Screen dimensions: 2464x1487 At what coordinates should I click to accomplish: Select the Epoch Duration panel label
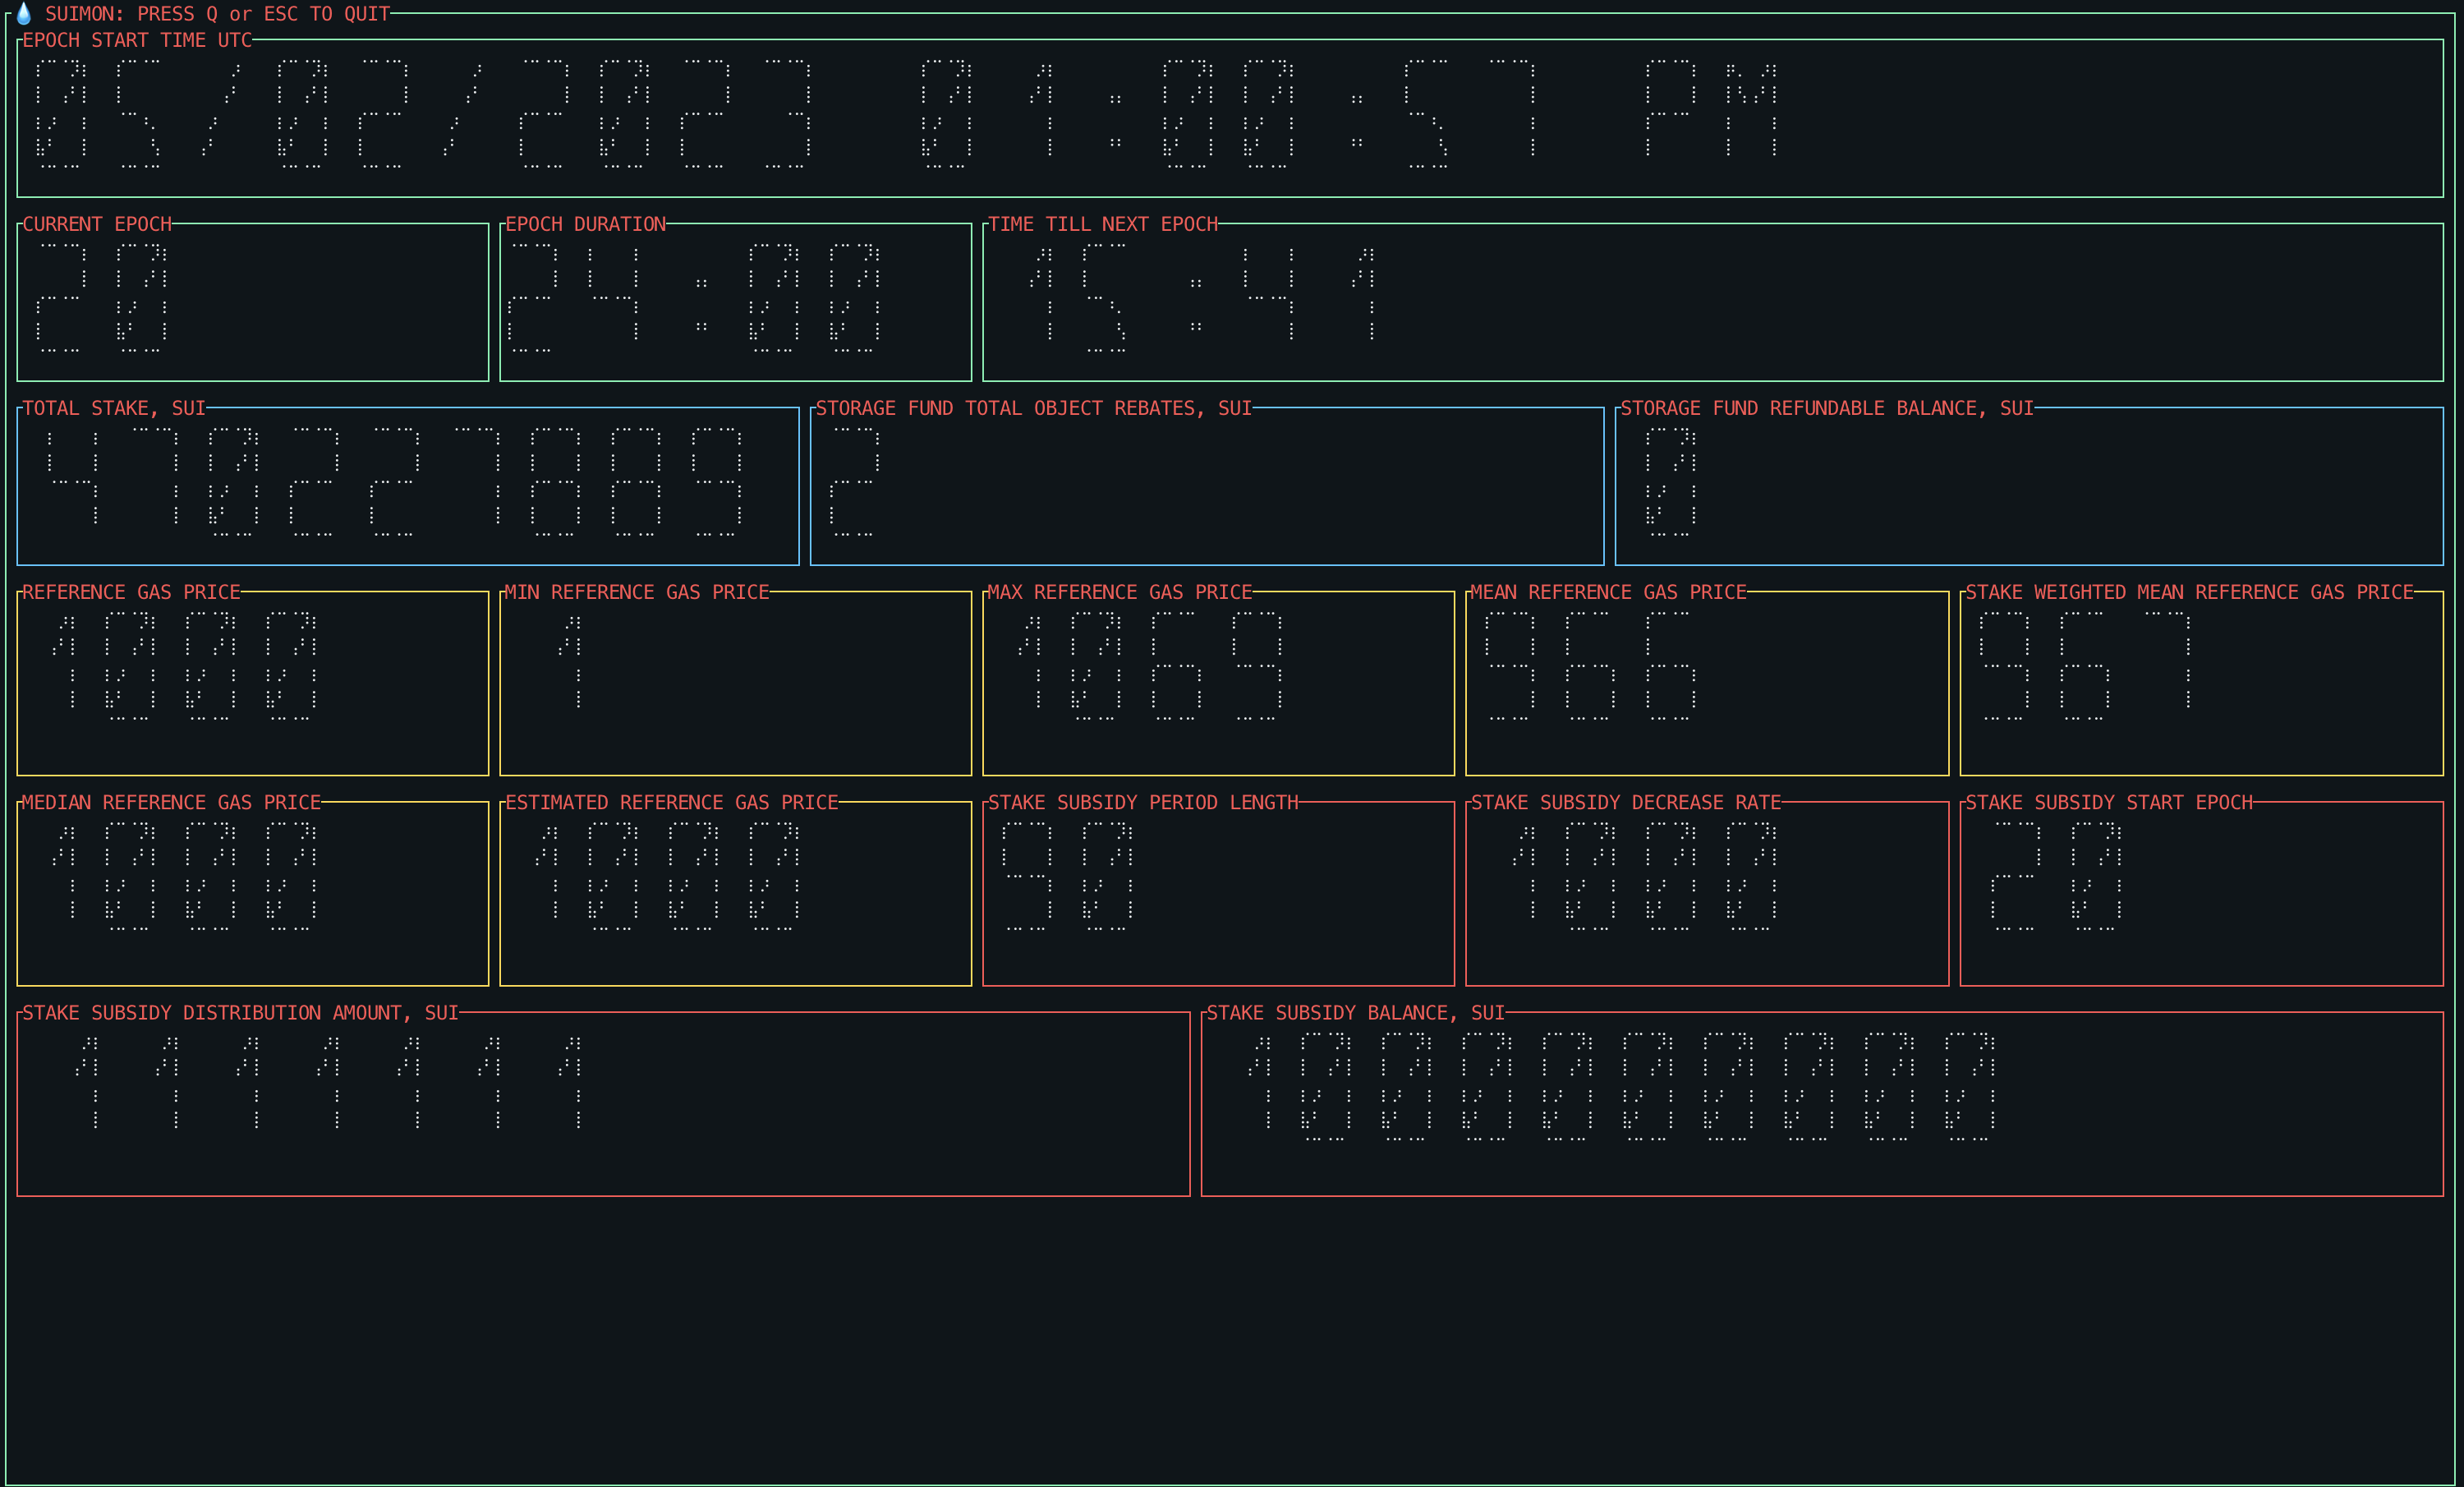click(585, 224)
